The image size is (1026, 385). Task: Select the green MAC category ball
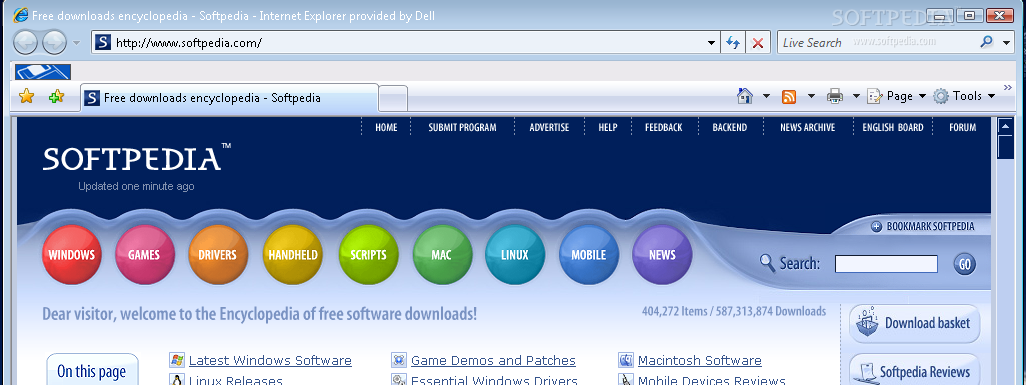point(442,255)
